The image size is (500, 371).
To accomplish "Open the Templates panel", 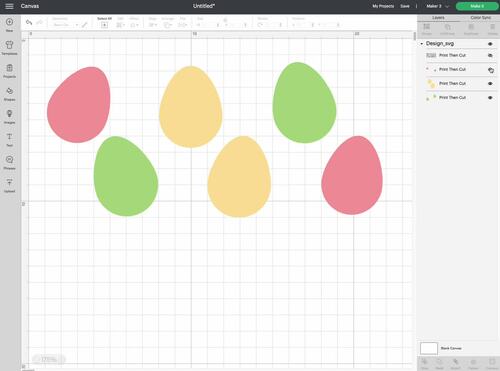I will (9, 45).
